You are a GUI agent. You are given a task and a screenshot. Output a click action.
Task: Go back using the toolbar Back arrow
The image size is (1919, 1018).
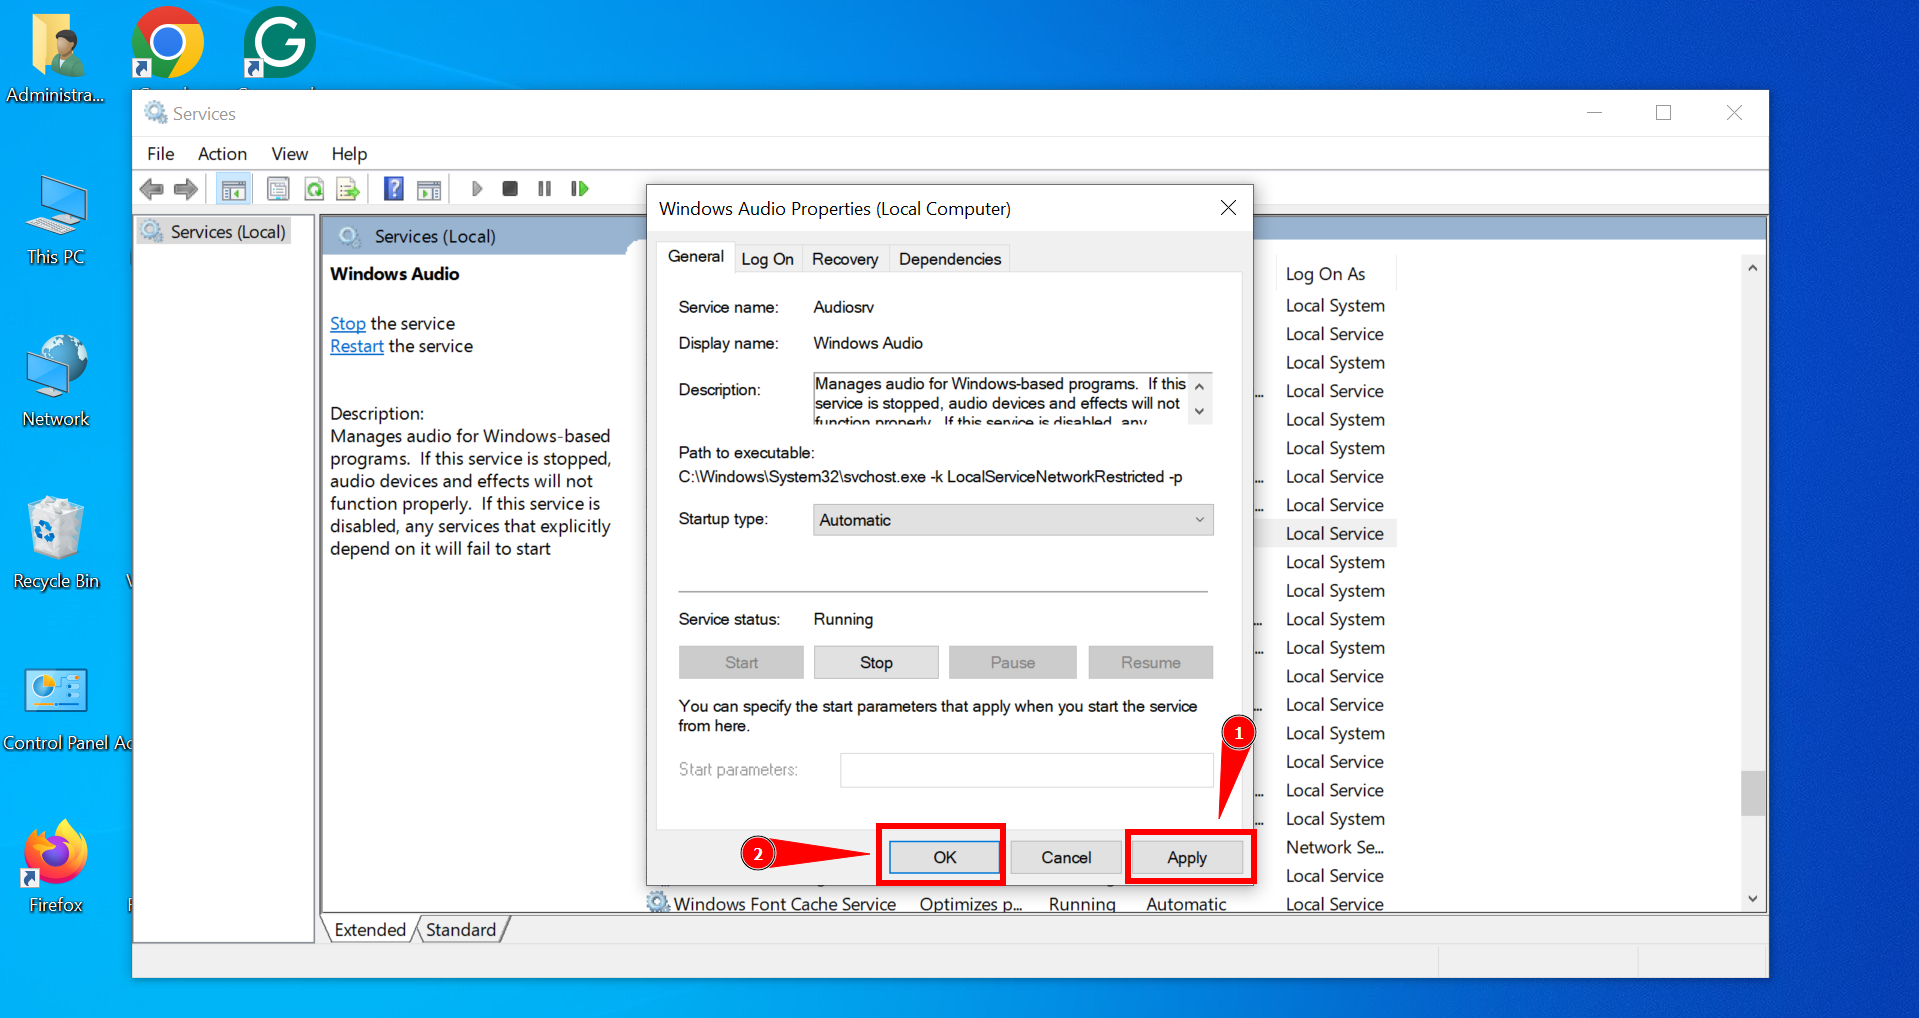[152, 188]
